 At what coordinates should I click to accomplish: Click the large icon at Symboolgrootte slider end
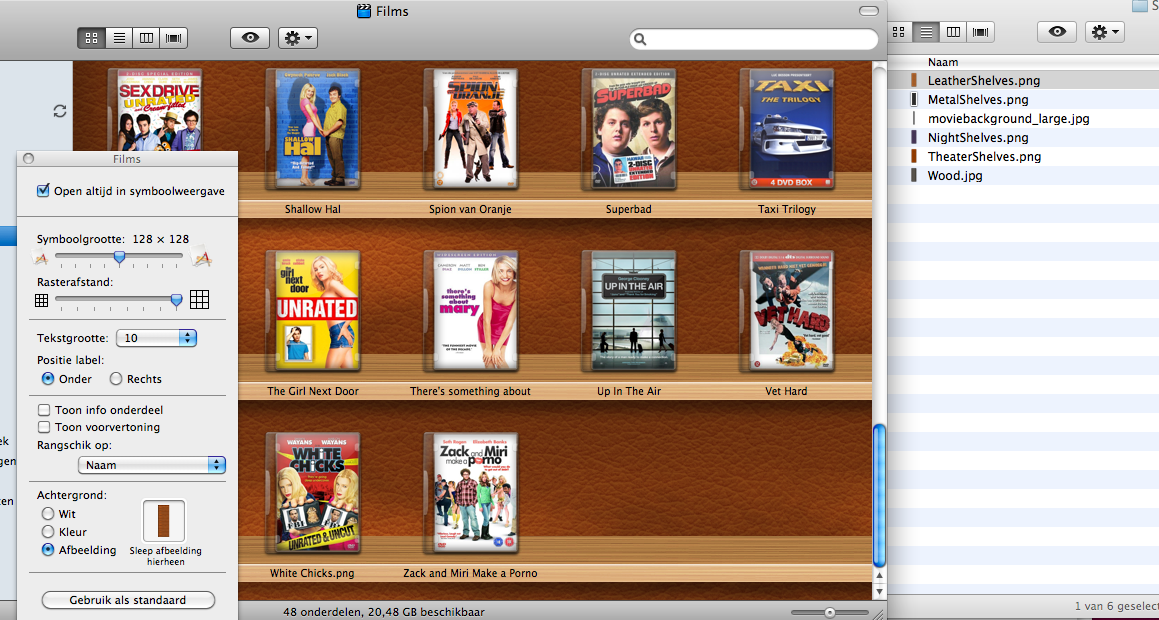pos(201,256)
